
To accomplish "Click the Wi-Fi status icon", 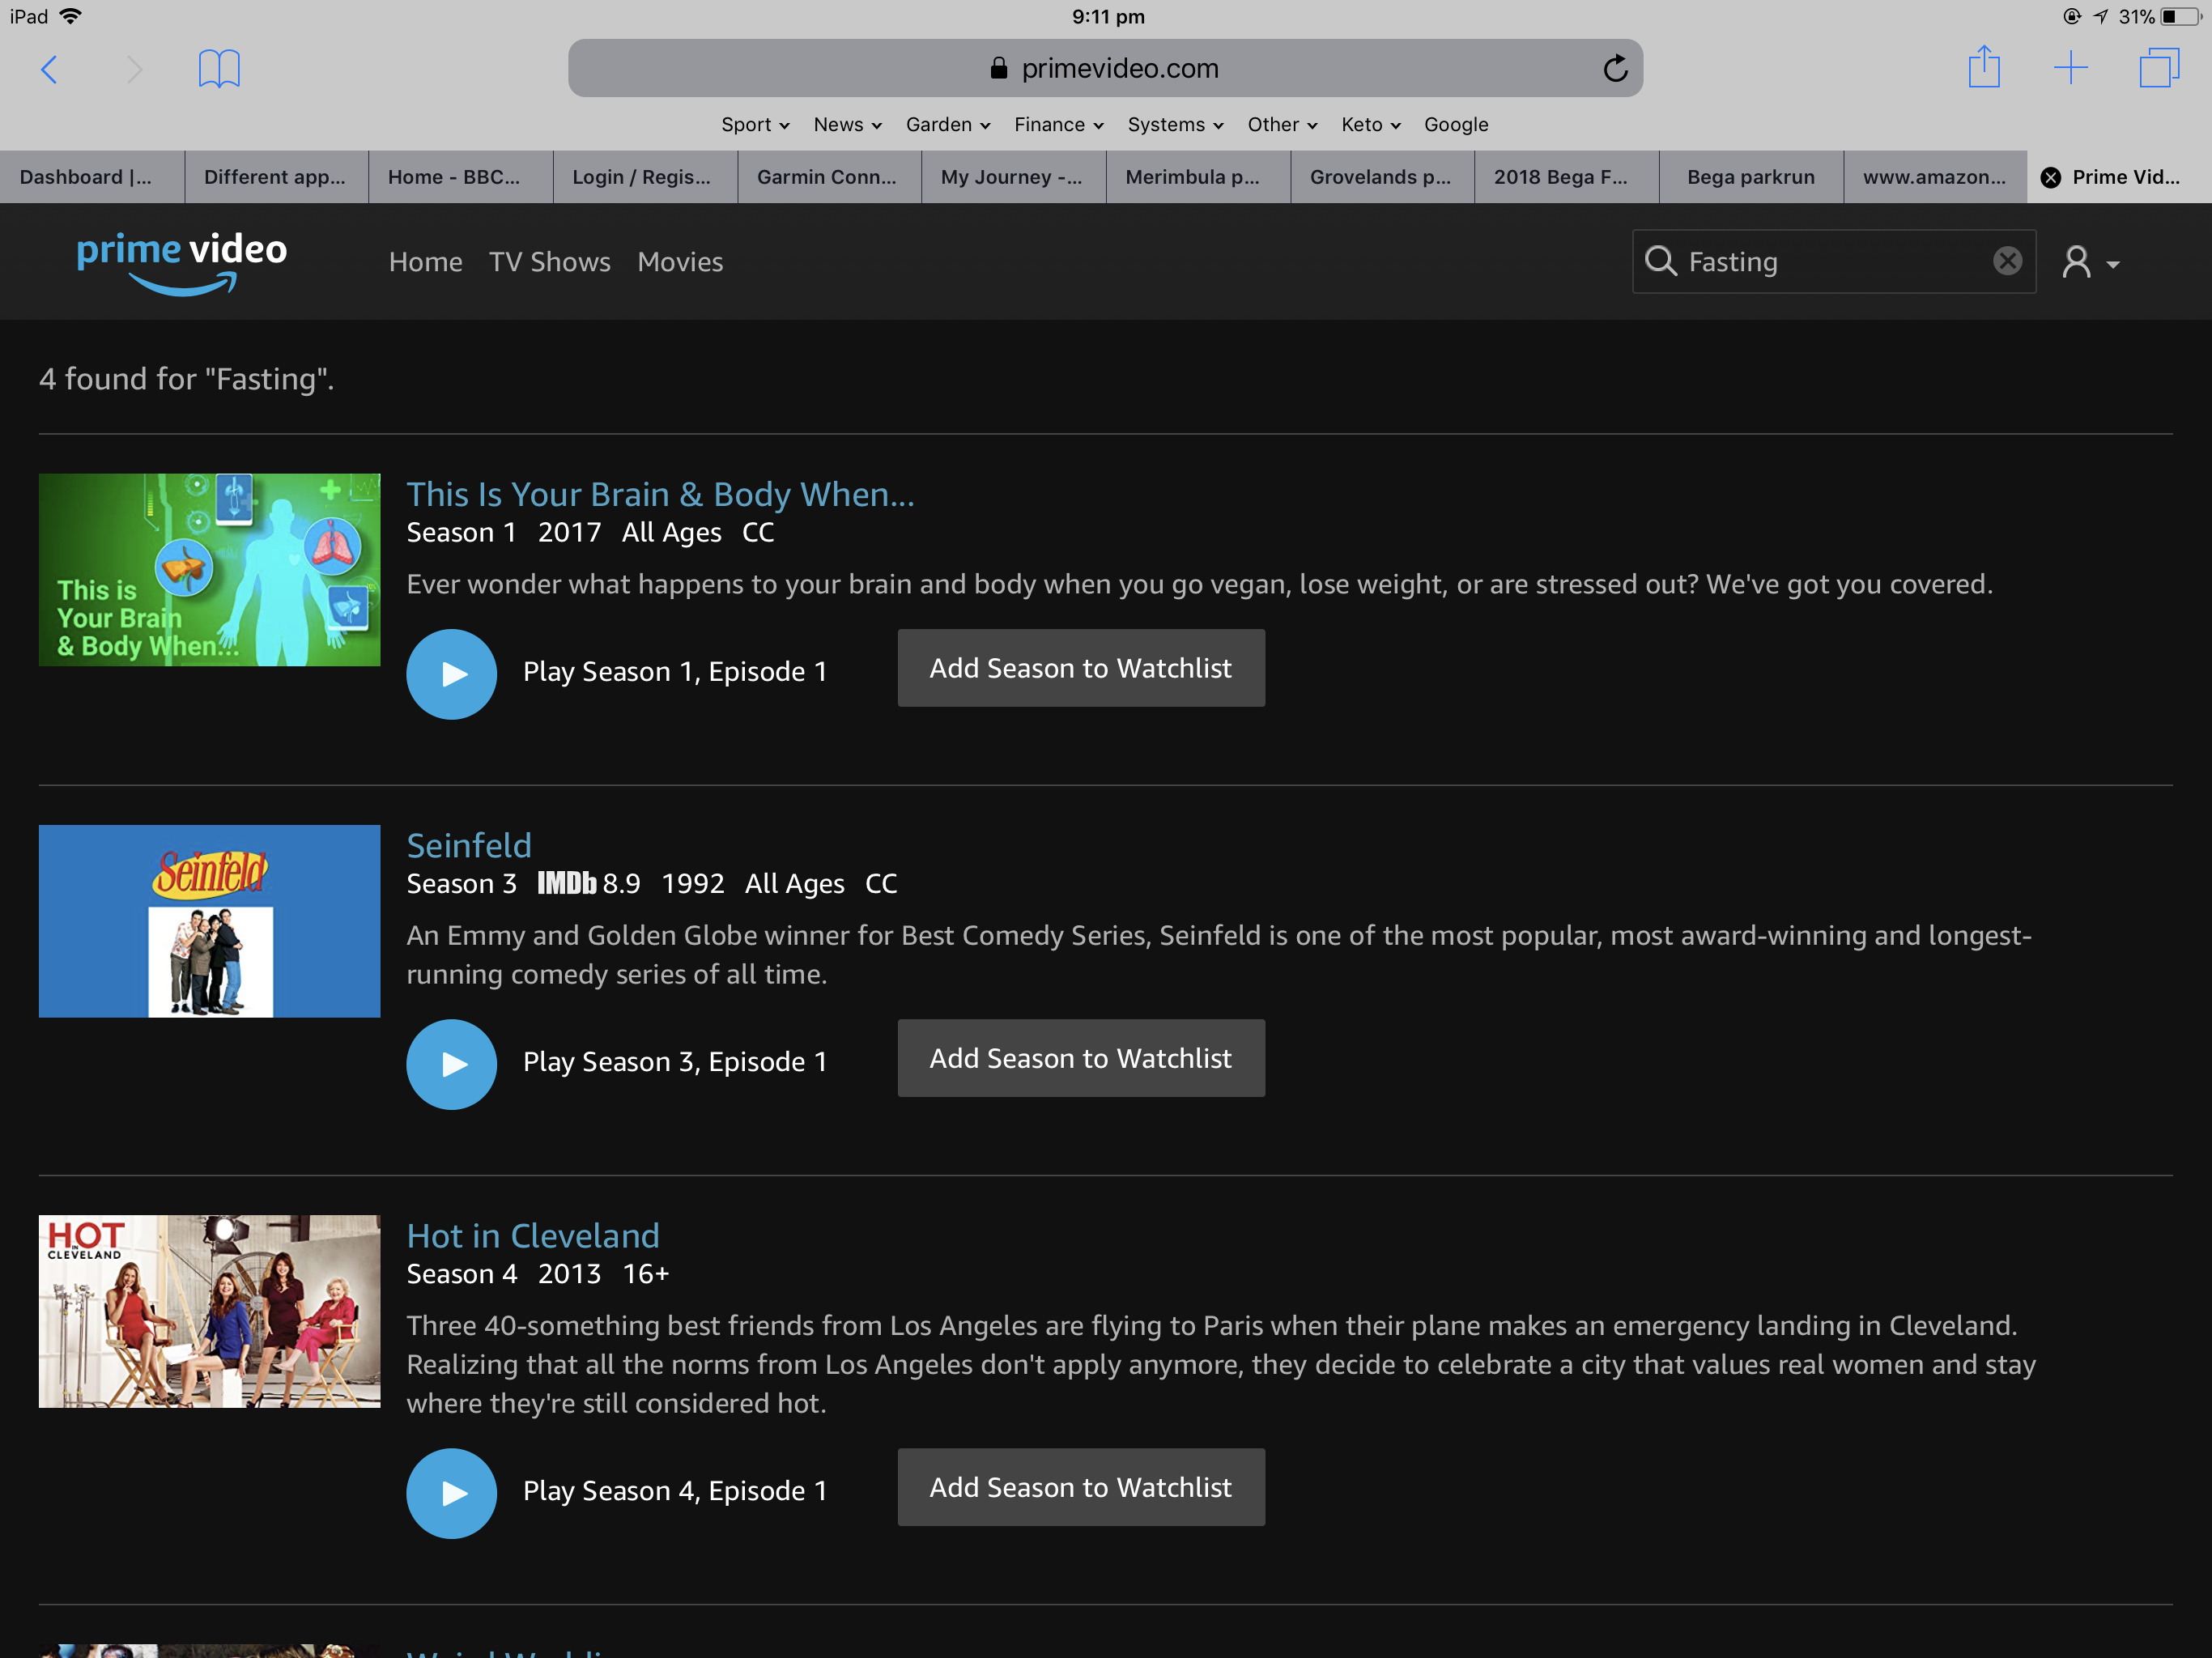I will (71, 16).
